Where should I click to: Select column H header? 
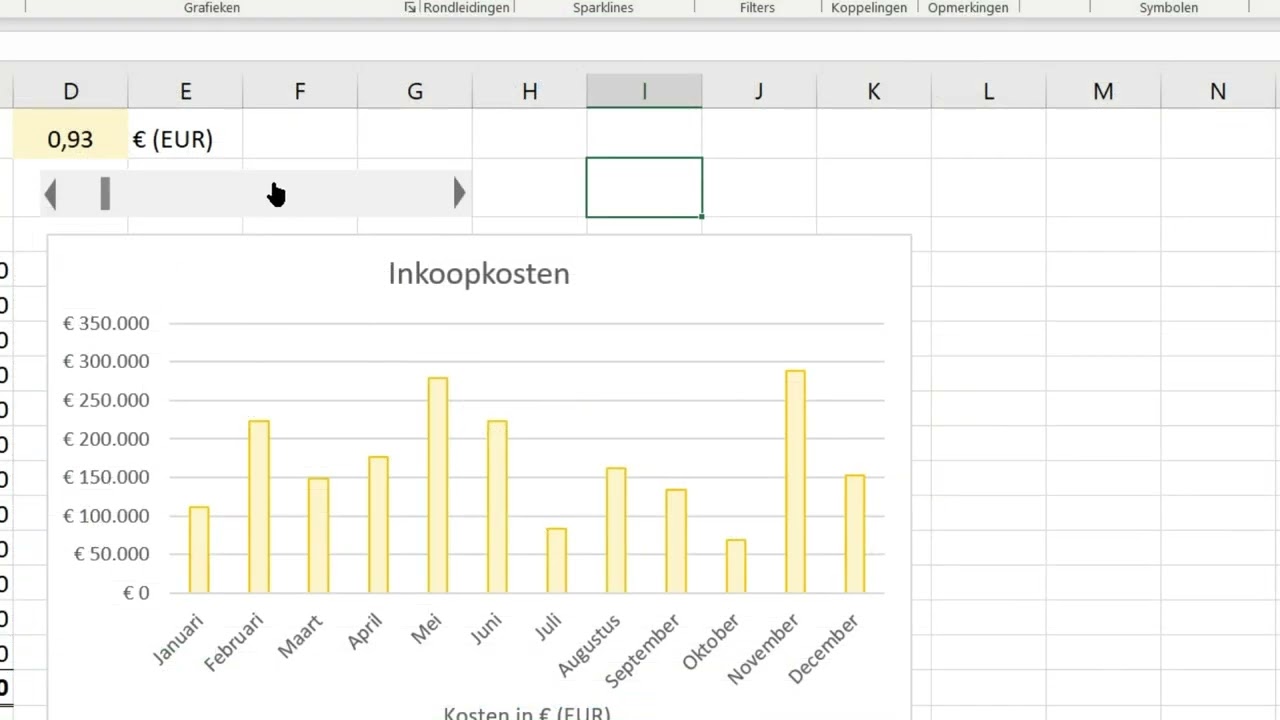pos(530,91)
